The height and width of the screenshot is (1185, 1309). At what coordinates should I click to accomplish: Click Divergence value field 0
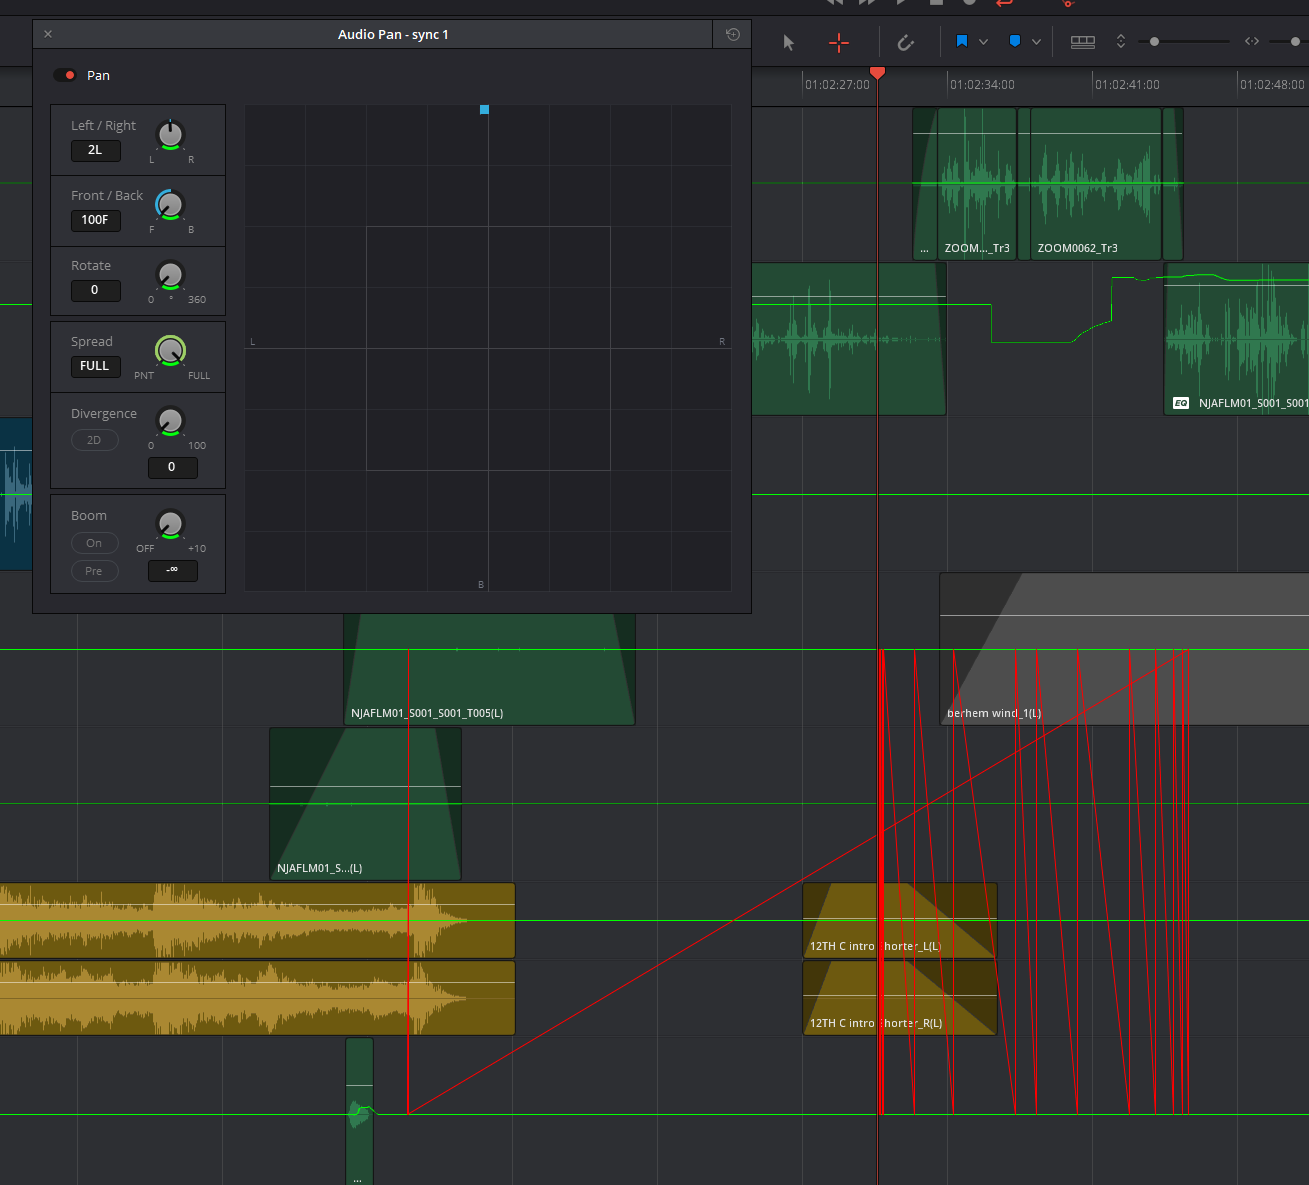172,467
